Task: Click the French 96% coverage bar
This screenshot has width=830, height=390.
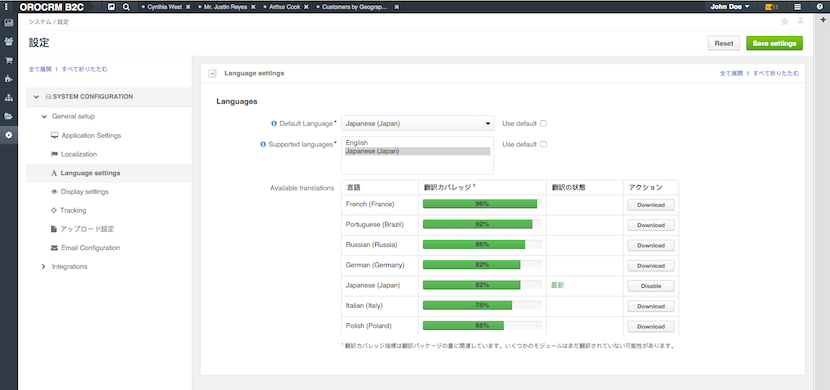Action: [482, 204]
